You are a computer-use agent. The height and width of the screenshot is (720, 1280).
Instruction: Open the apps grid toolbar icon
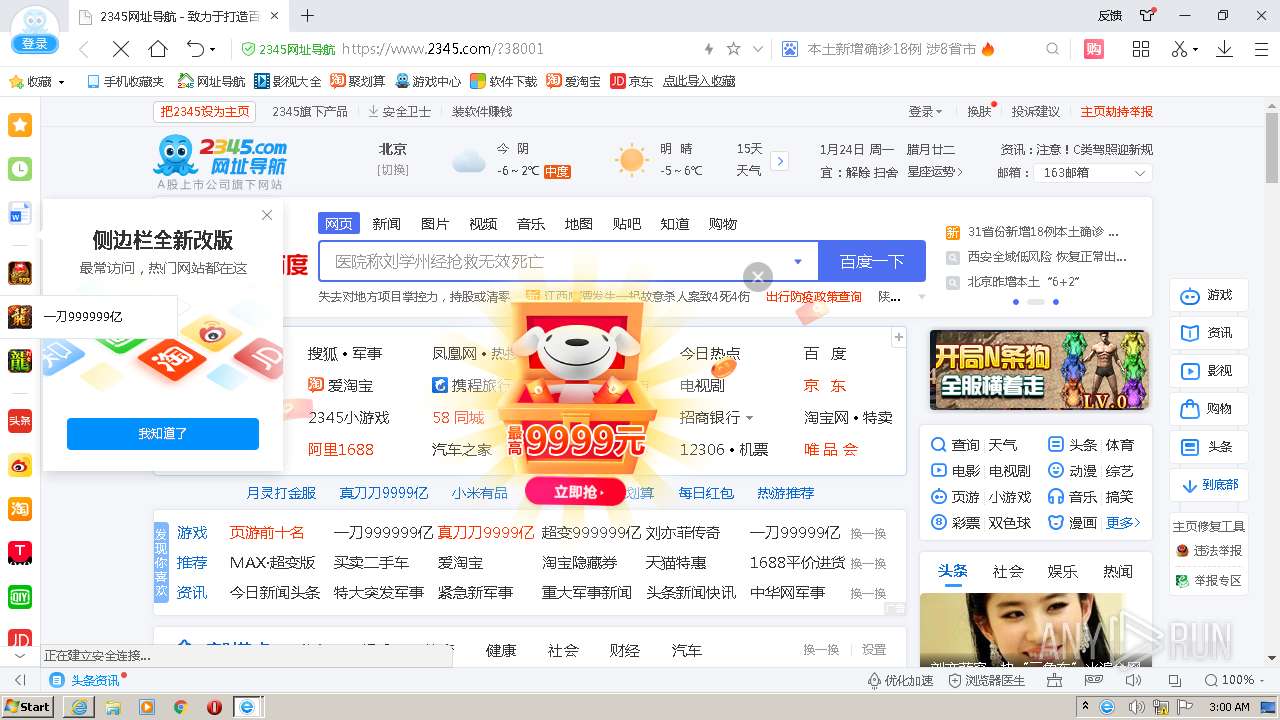[x=1141, y=49]
